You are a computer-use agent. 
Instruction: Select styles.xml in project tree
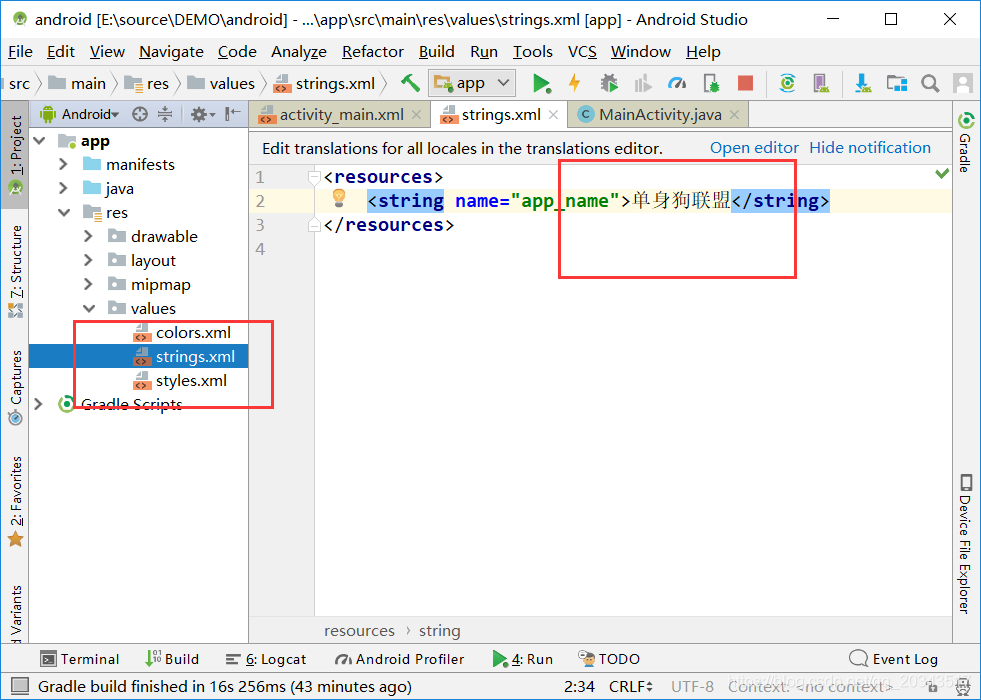(x=191, y=381)
